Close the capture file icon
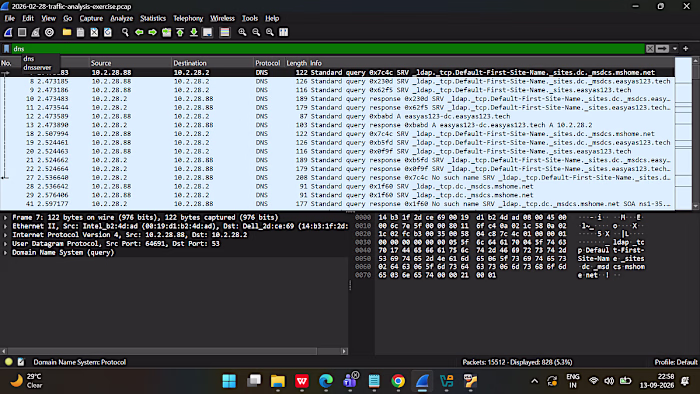The image size is (700, 394). click(x=94, y=32)
